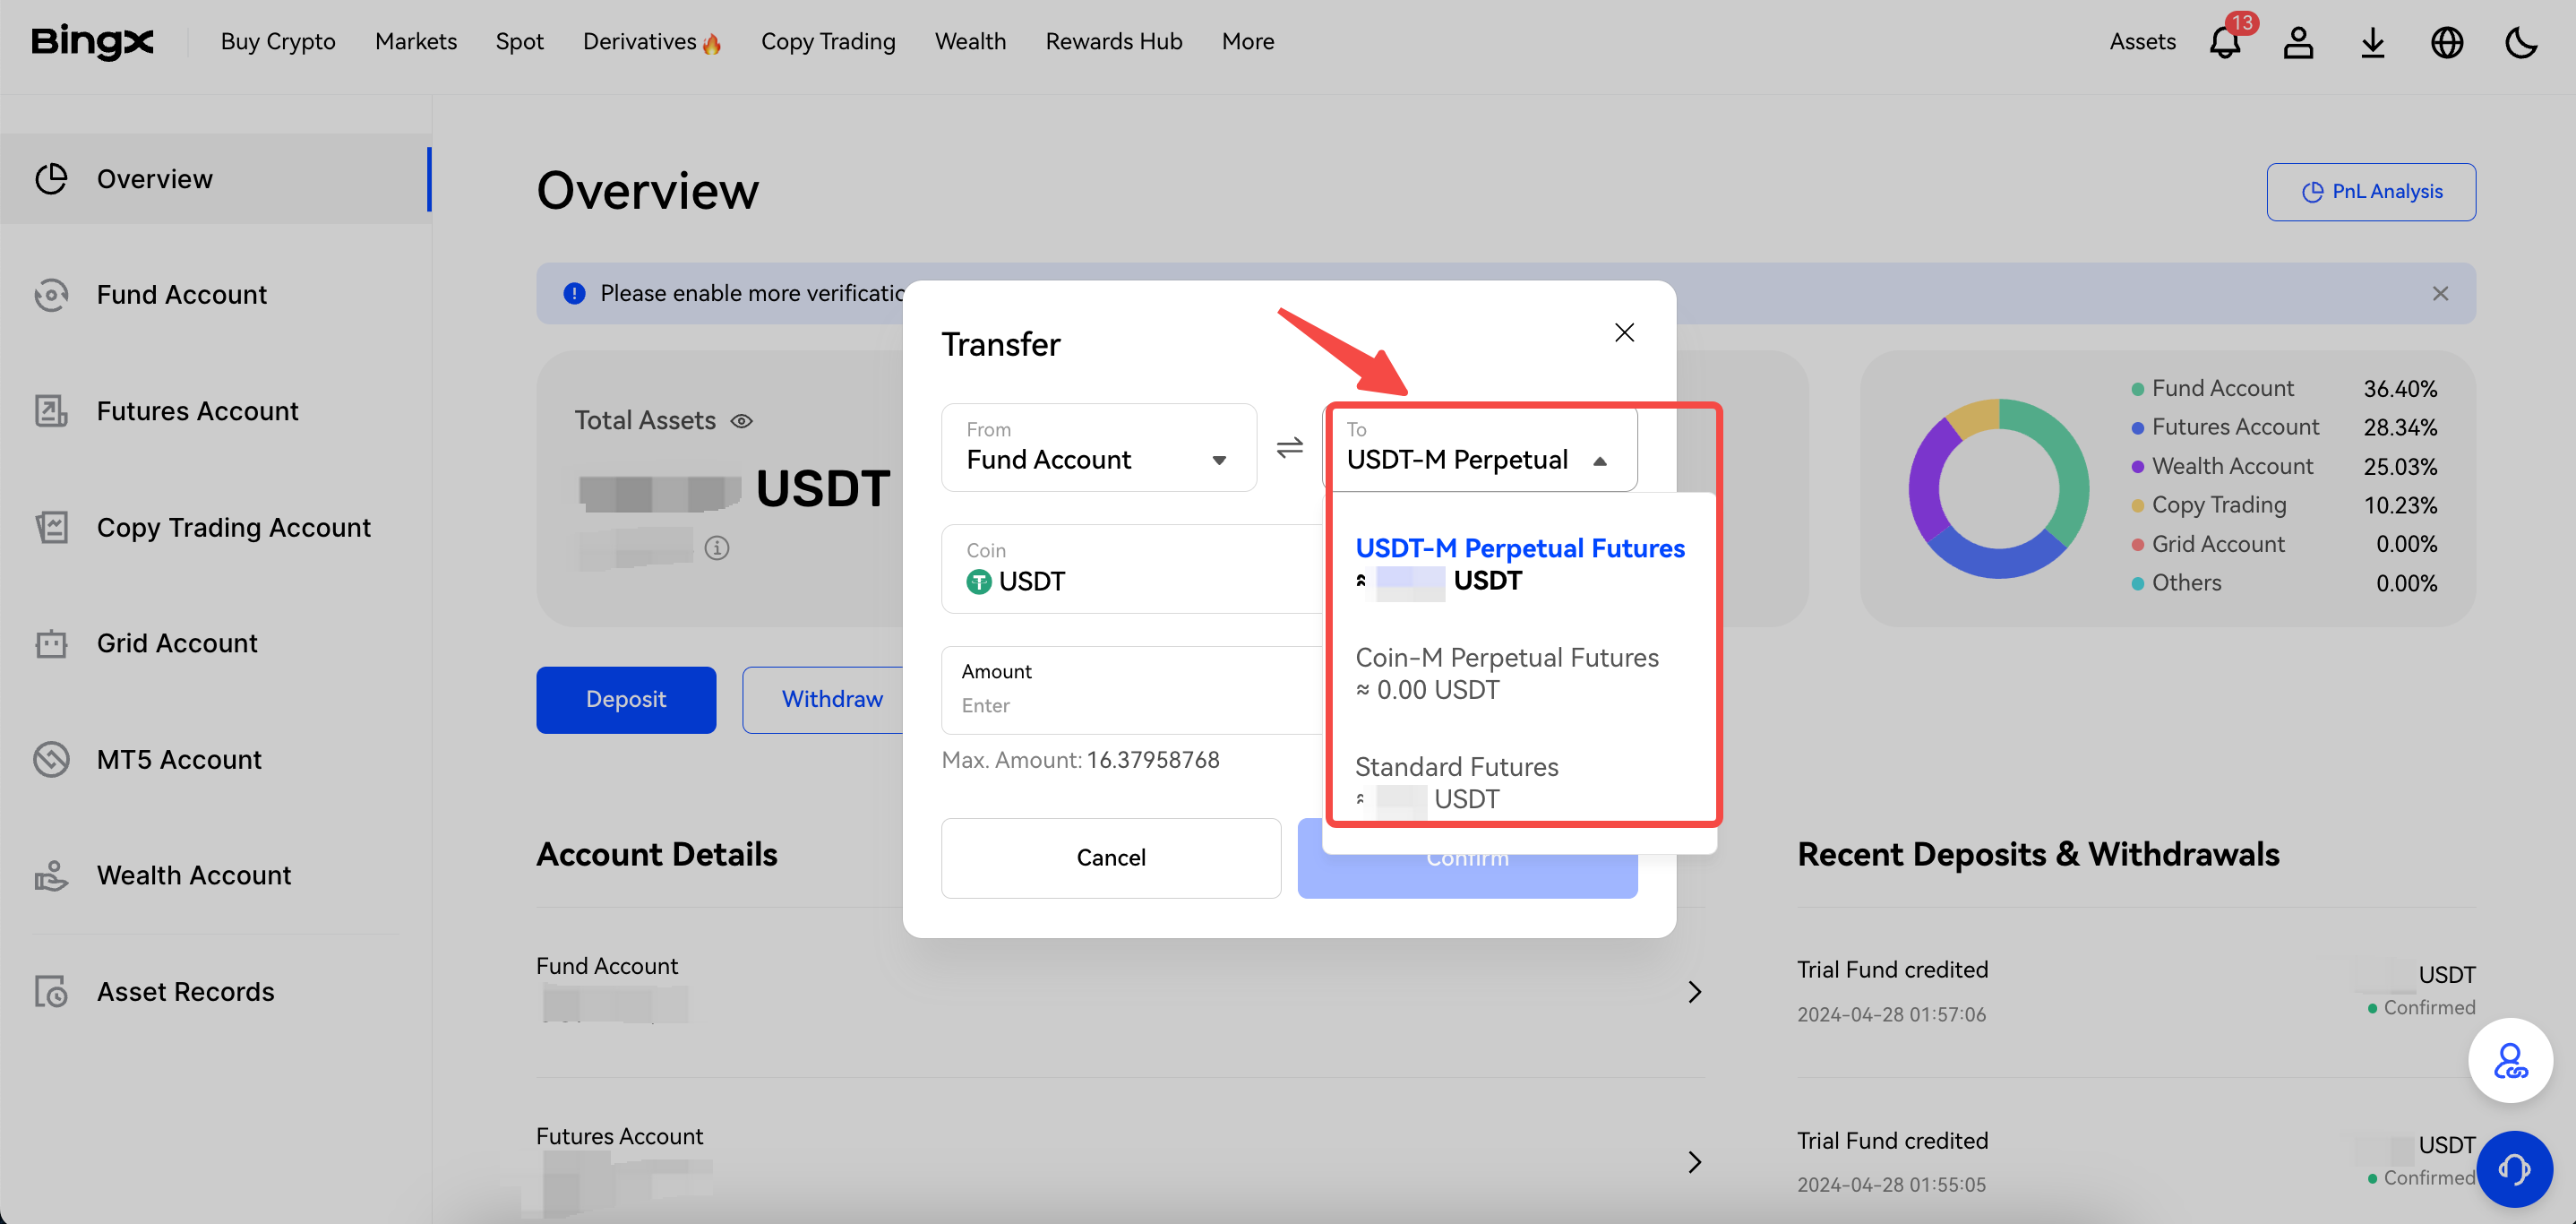Click the Futures Account sidebar icon
The image size is (2576, 1224).
(x=51, y=411)
